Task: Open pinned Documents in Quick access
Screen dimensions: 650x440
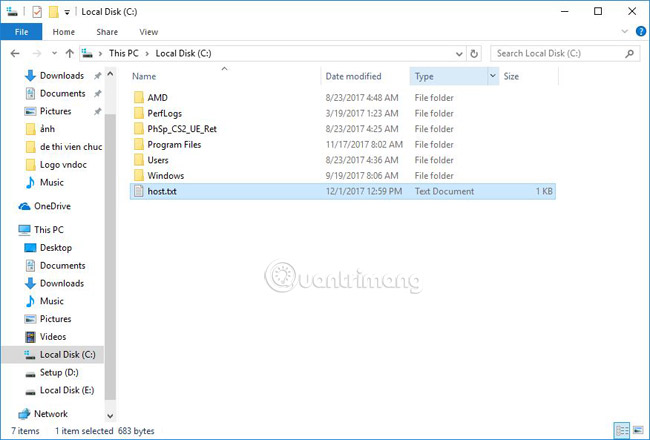Action: point(63,93)
